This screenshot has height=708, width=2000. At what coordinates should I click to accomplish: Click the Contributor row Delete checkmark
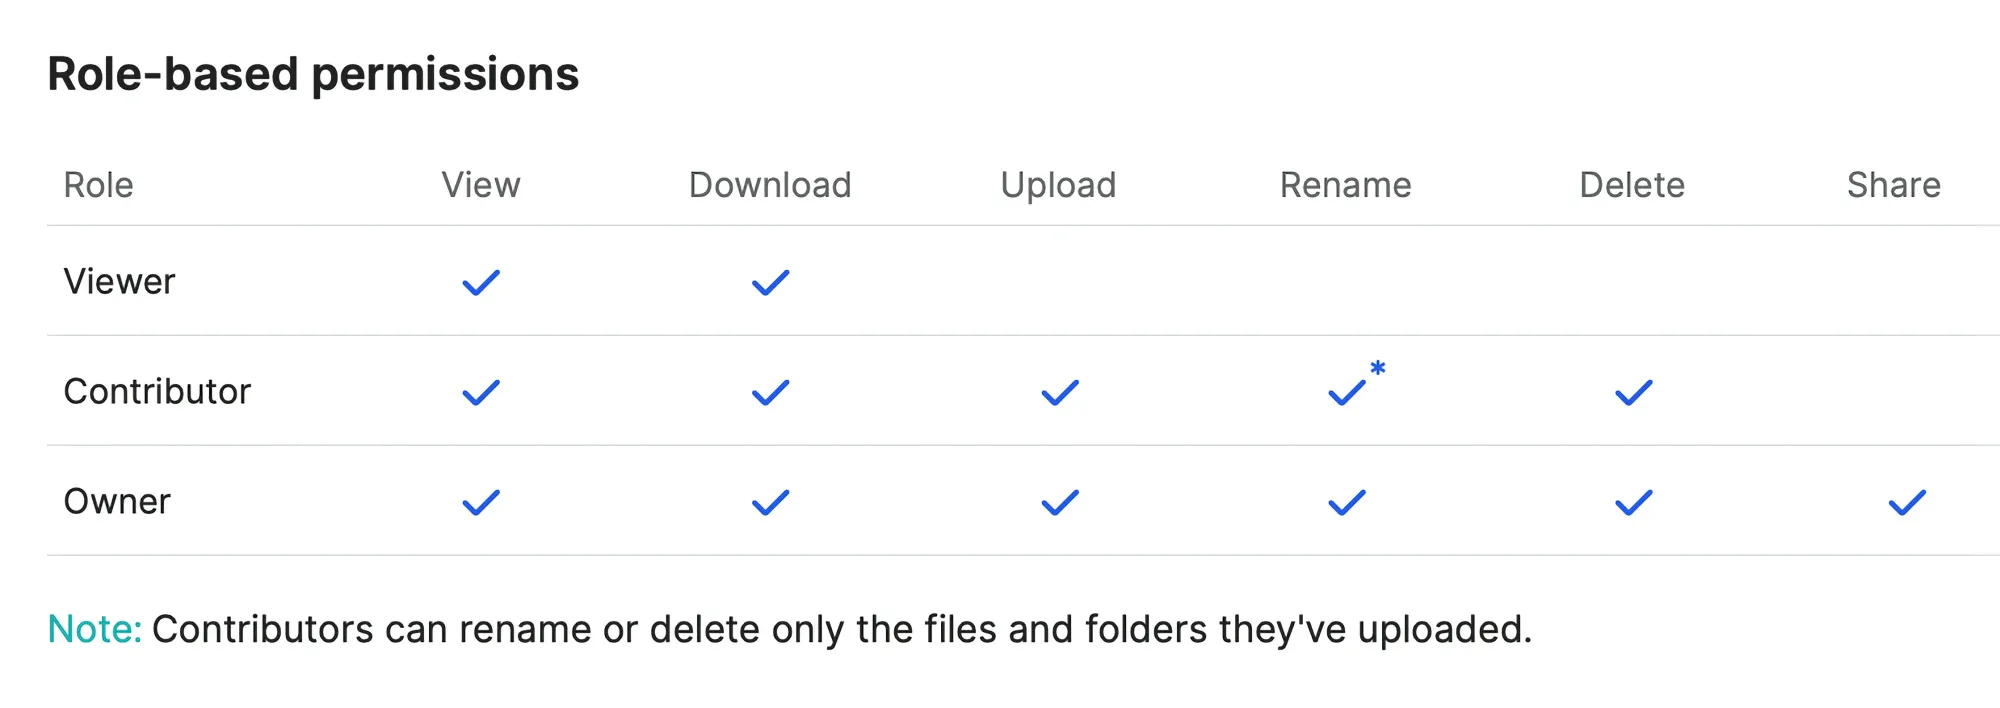tap(1634, 393)
